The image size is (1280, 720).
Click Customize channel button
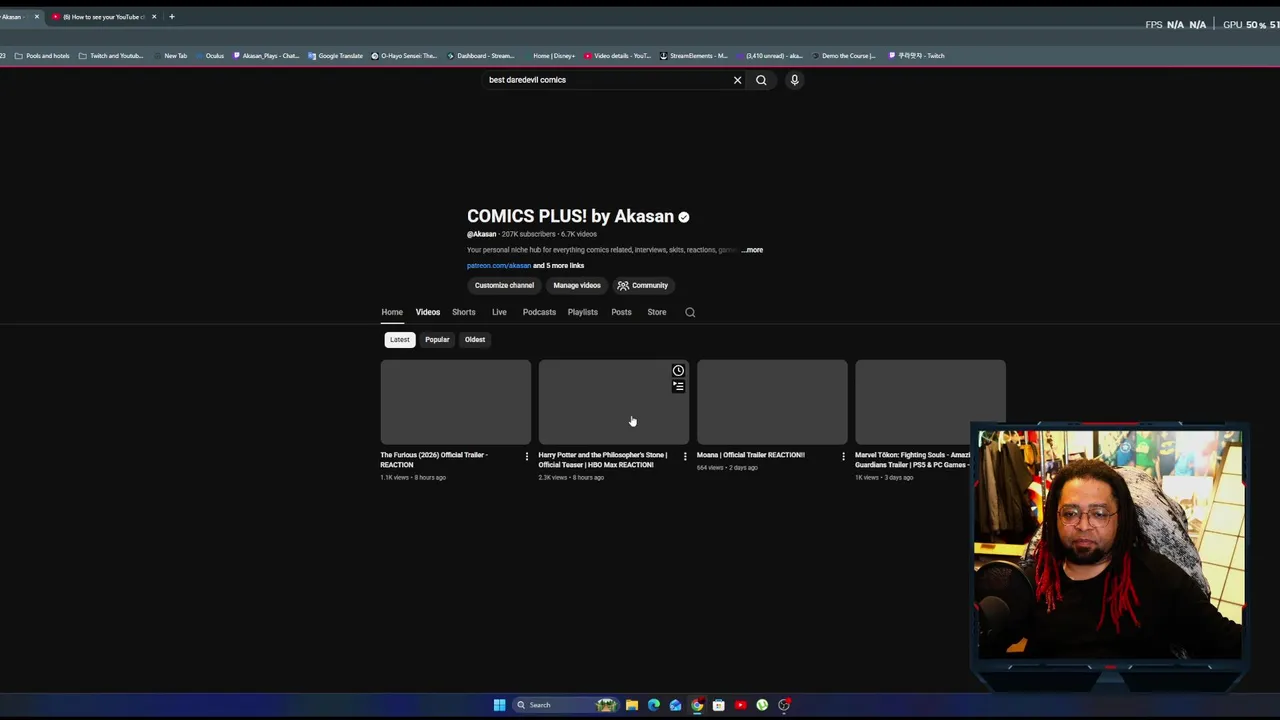click(x=504, y=286)
